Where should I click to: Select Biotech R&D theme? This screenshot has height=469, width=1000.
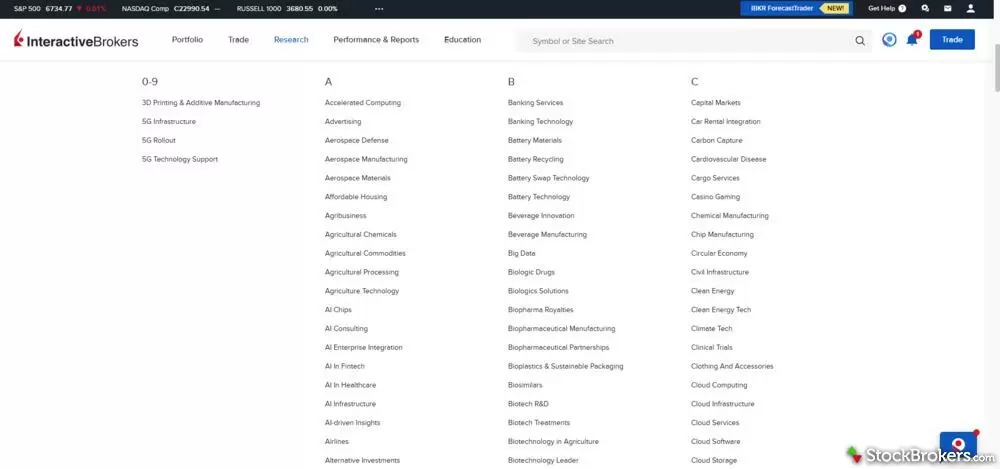[x=528, y=404]
